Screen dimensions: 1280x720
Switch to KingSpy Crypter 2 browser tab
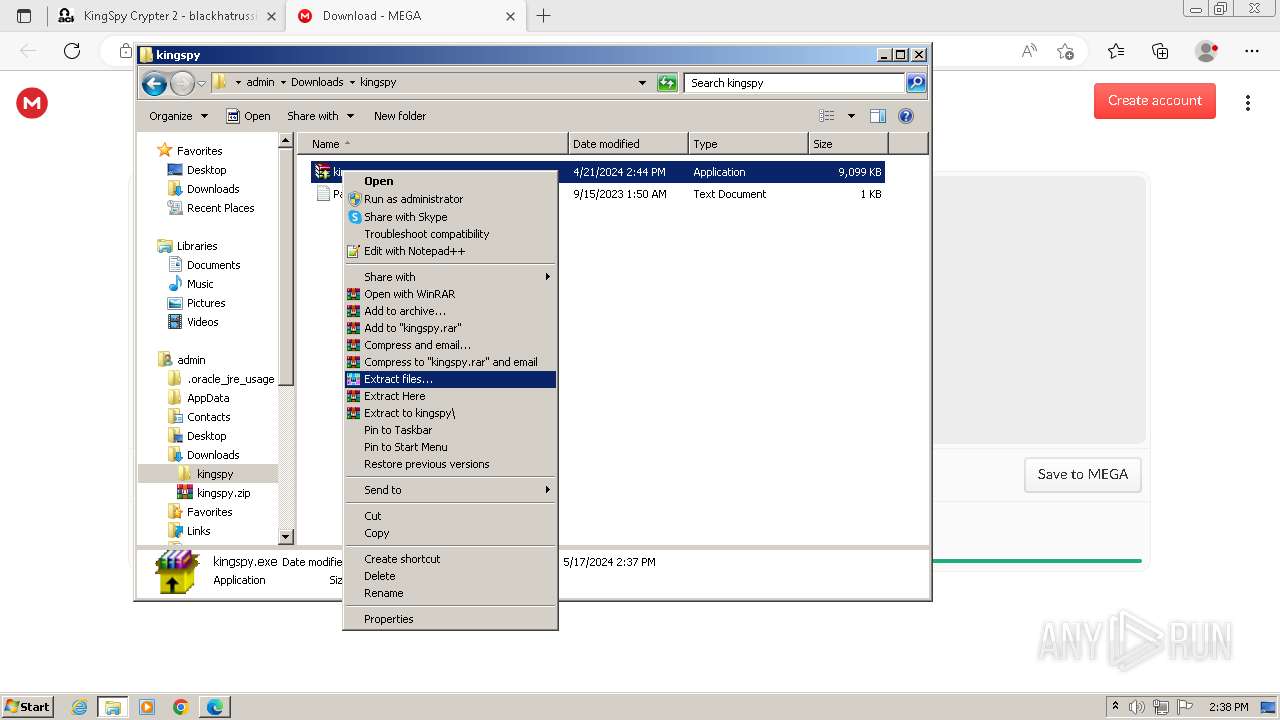[x=166, y=16]
